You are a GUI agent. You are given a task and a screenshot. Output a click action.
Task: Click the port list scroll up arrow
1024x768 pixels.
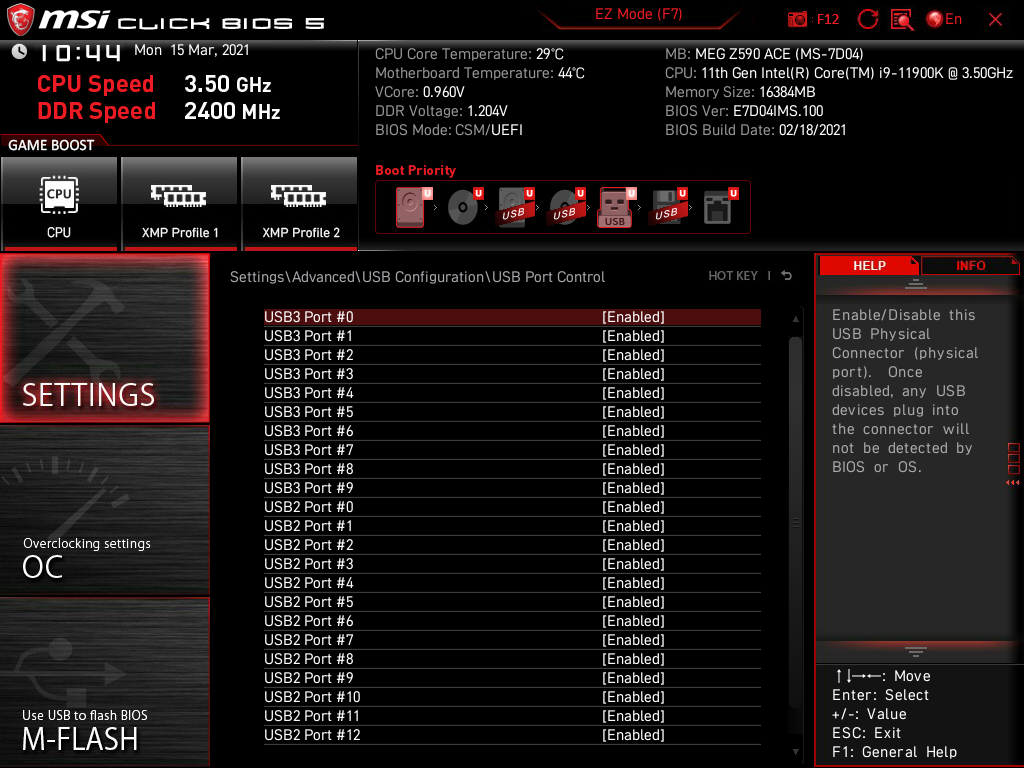[x=795, y=319]
